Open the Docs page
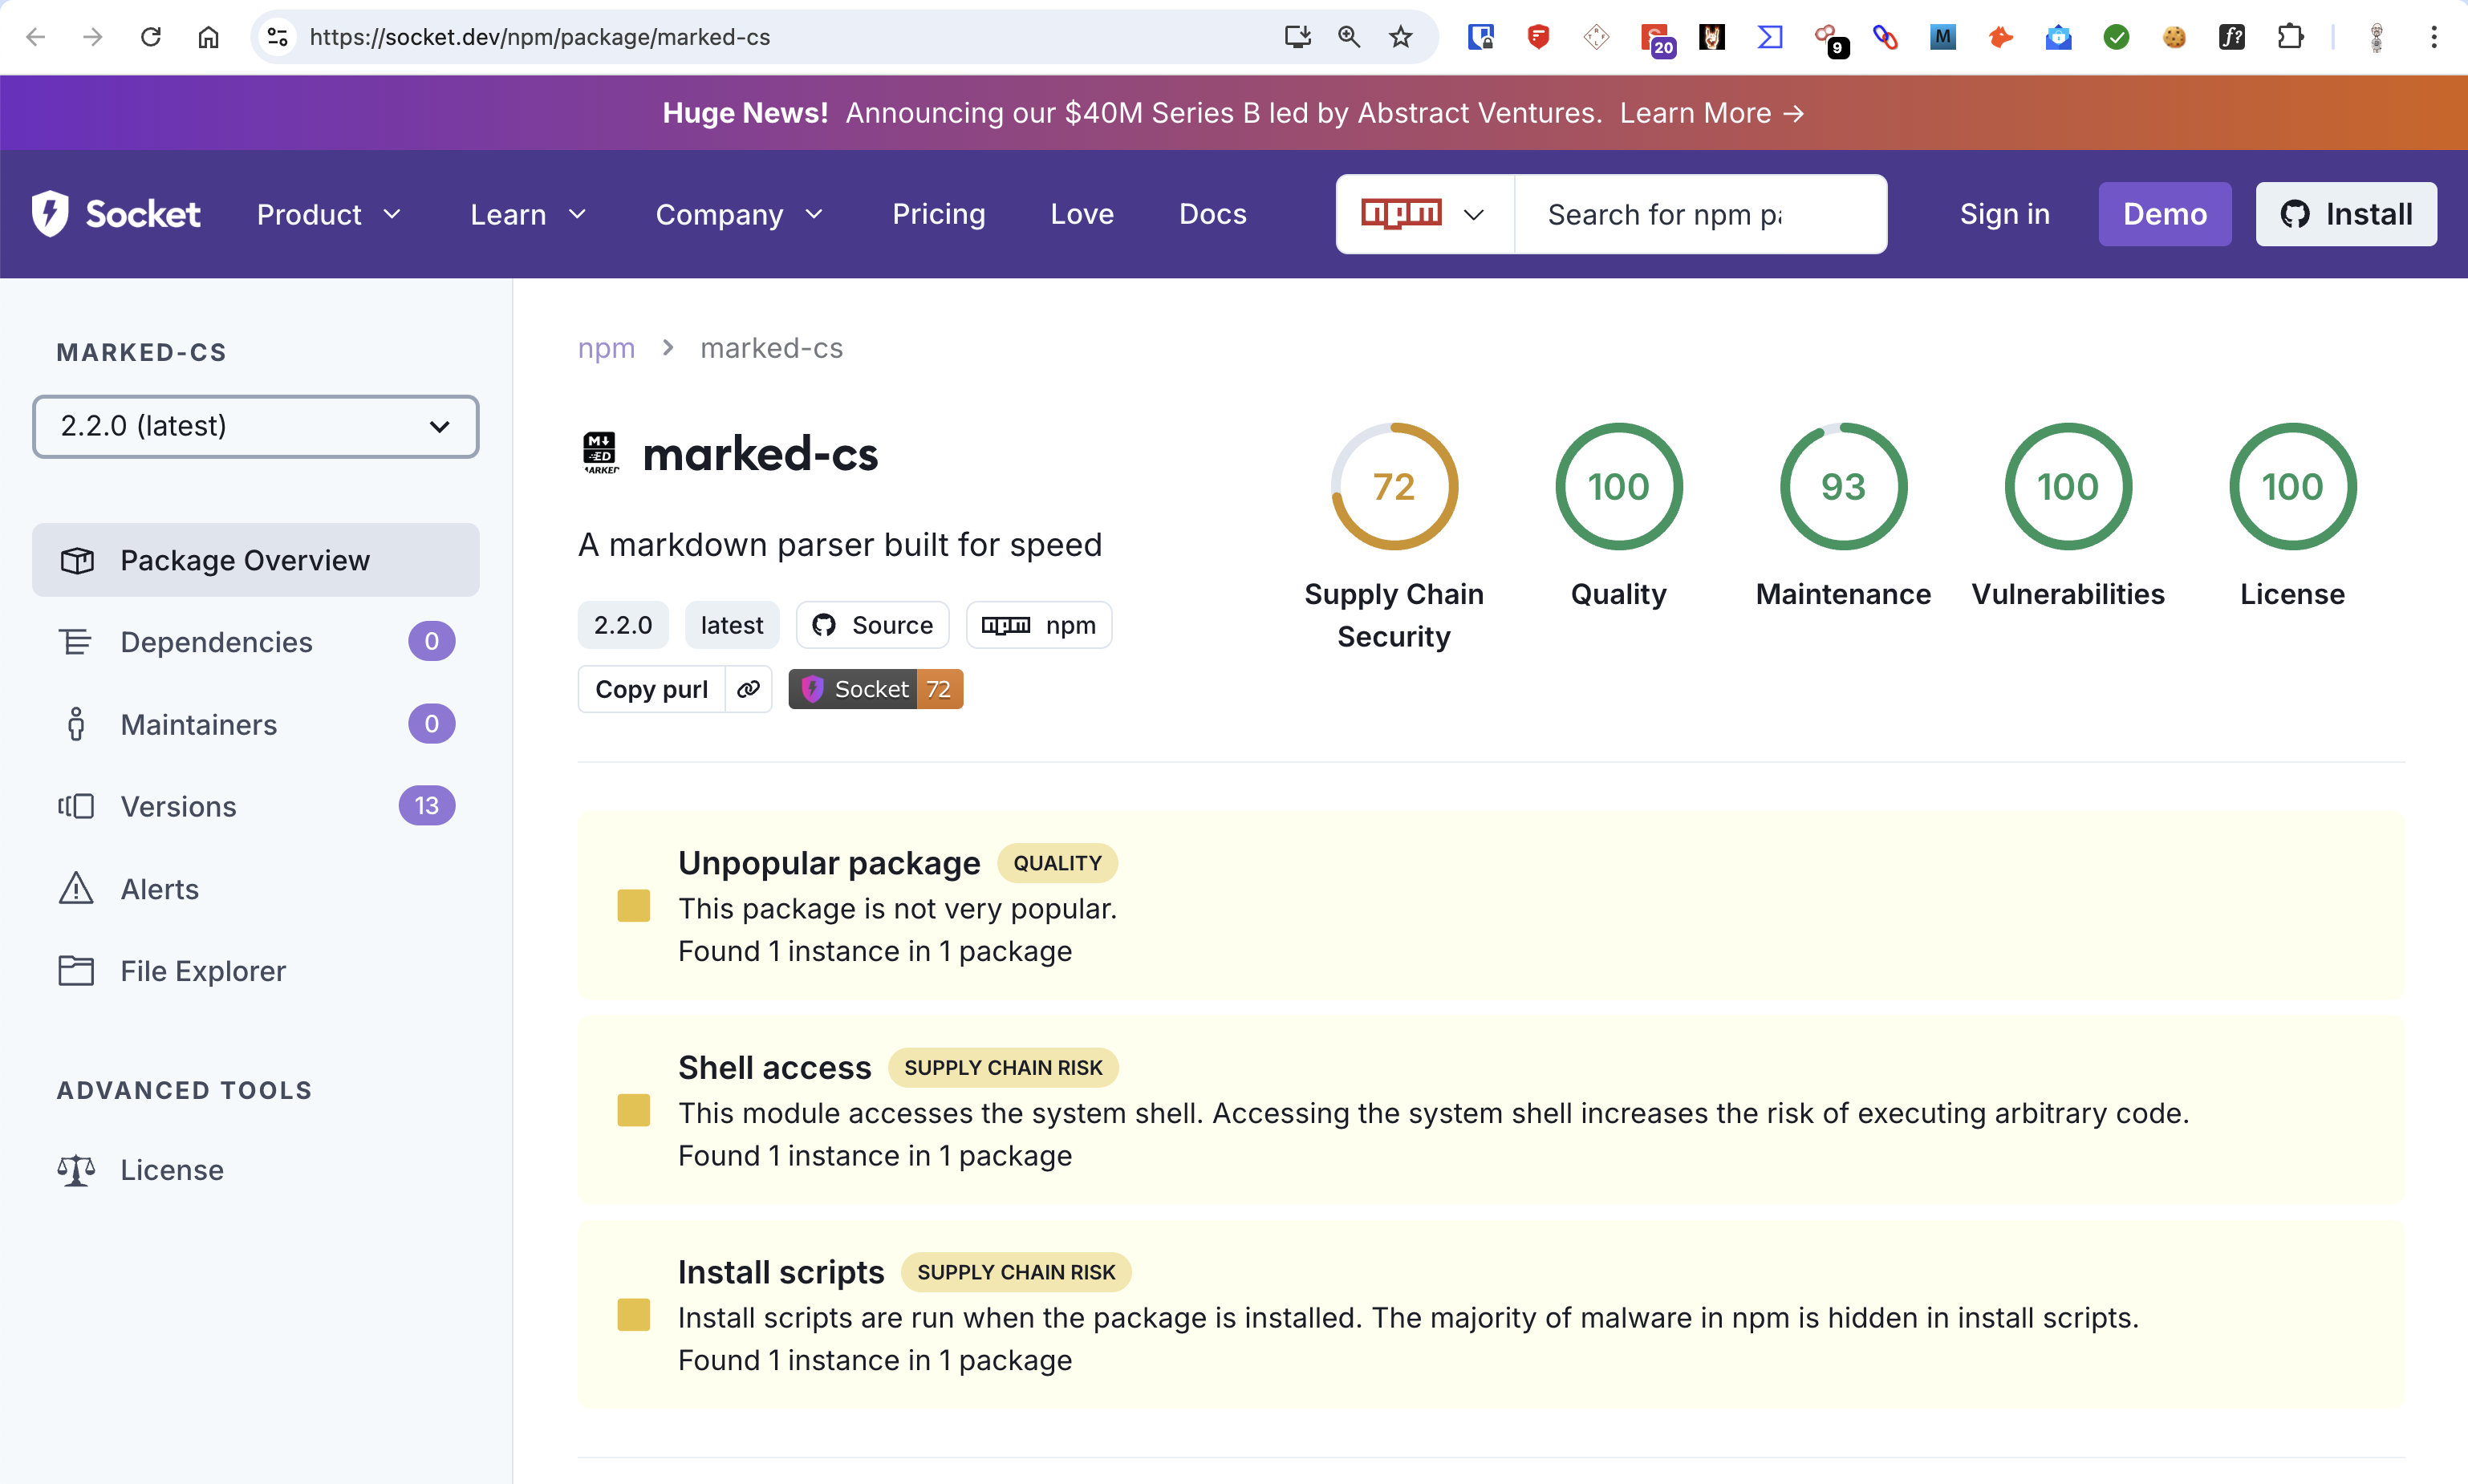This screenshot has height=1484, width=2468. [1212, 214]
